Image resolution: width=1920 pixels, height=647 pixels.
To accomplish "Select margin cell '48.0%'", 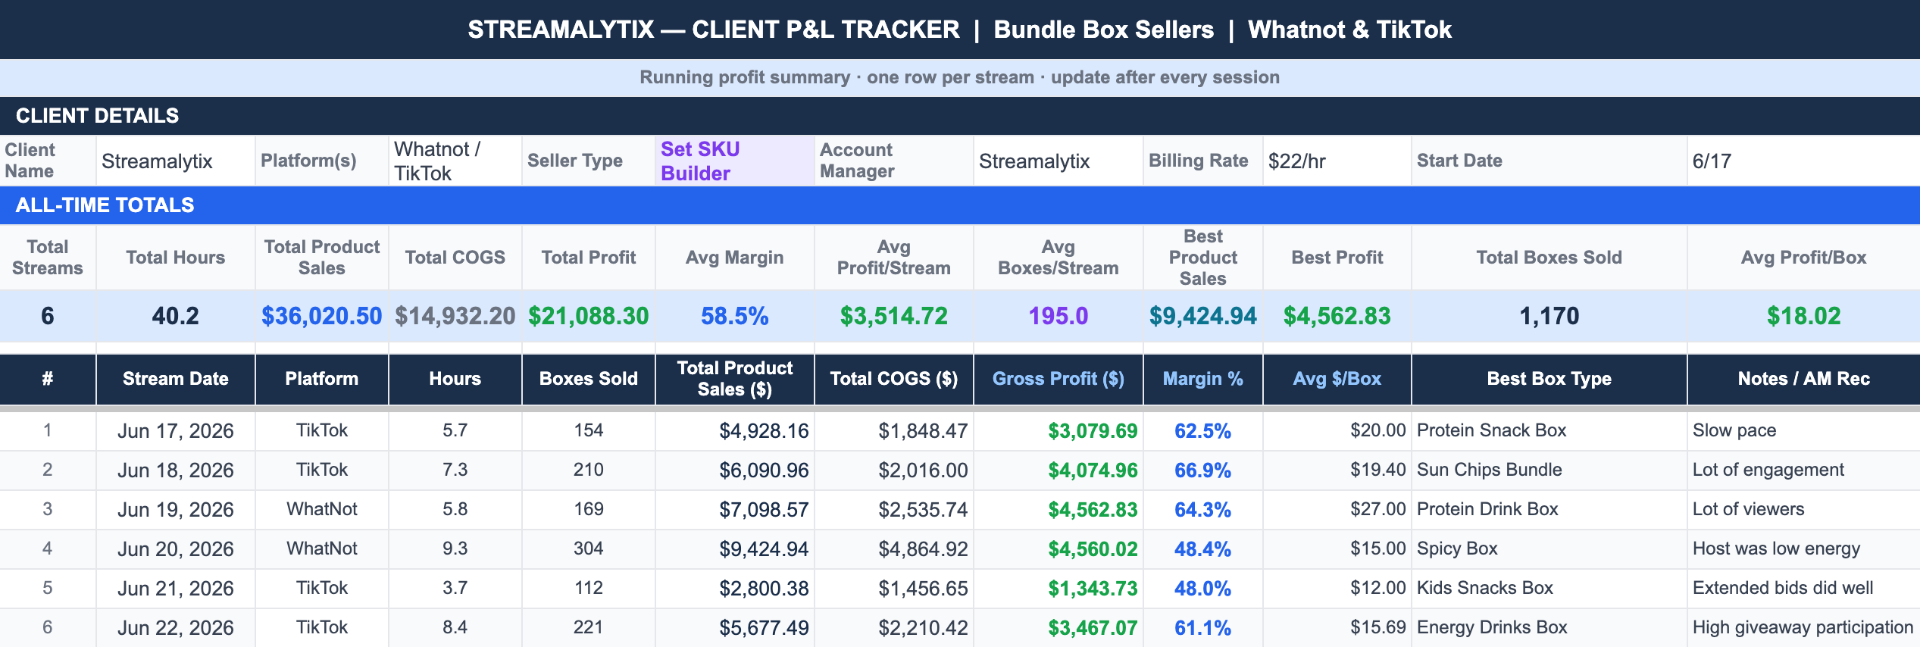I will 1203,589.
